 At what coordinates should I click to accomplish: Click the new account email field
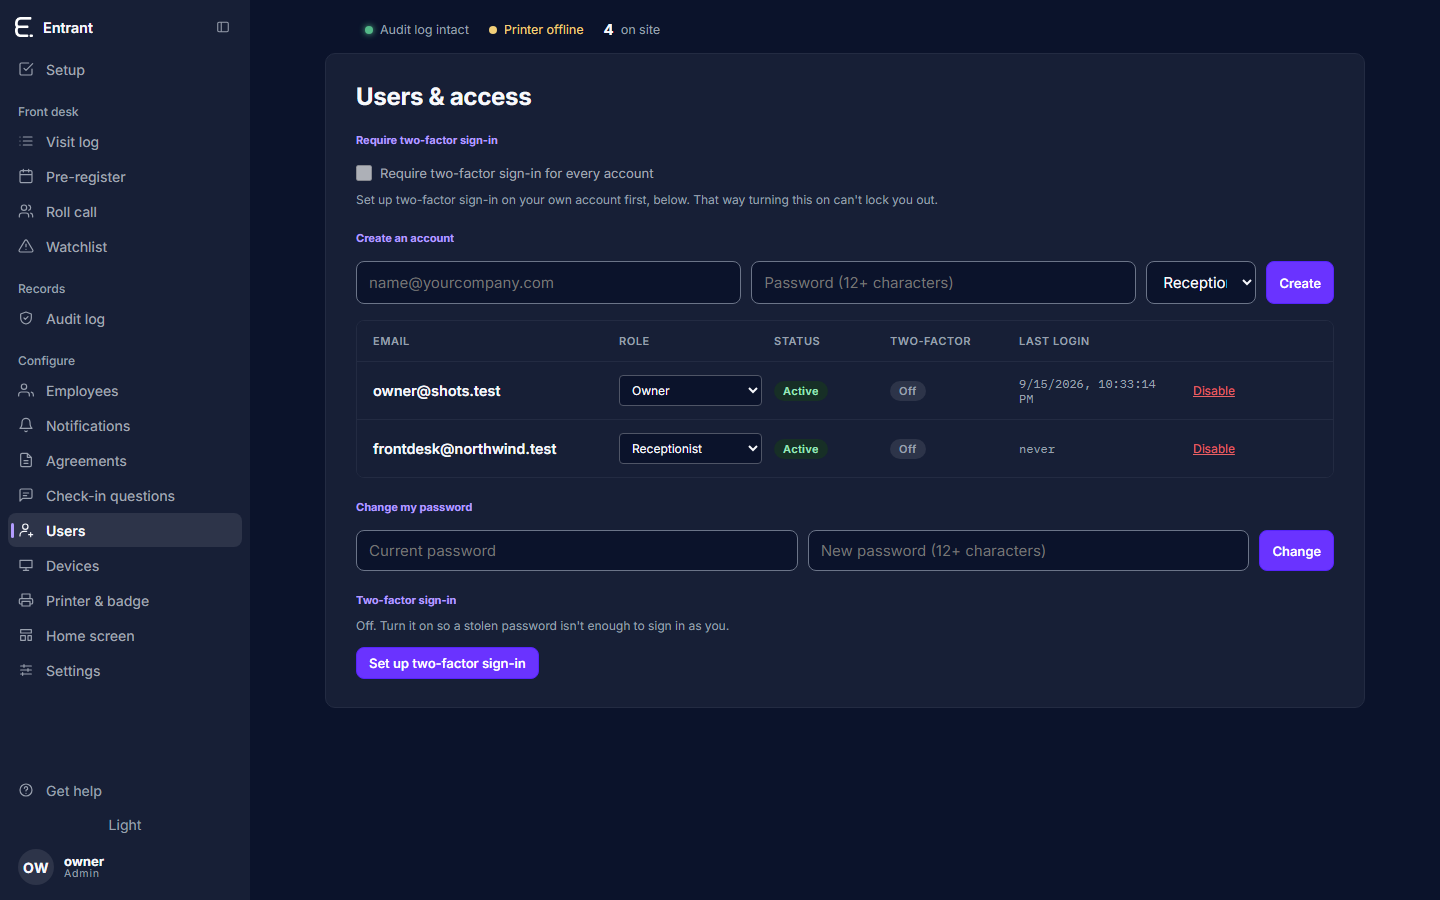tap(548, 282)
